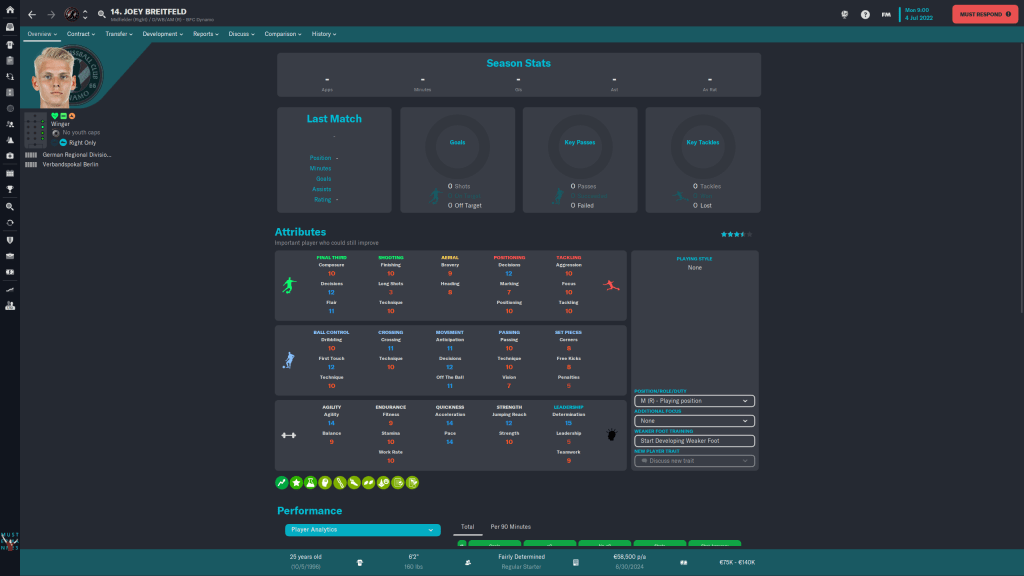Click the Must Respond button
The height and width of the screenshot is (576, 1024).
point(984,14)
